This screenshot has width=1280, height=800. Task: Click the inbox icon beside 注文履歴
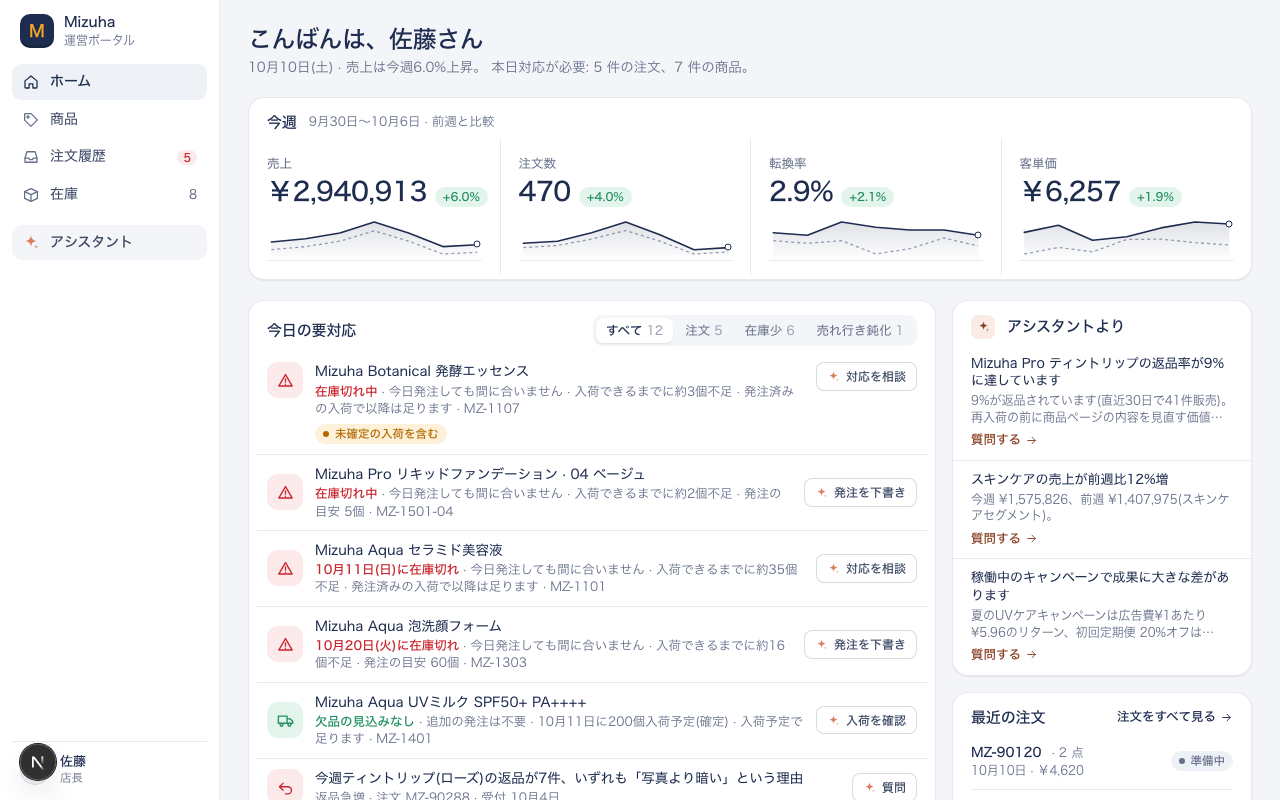[31, 157]
